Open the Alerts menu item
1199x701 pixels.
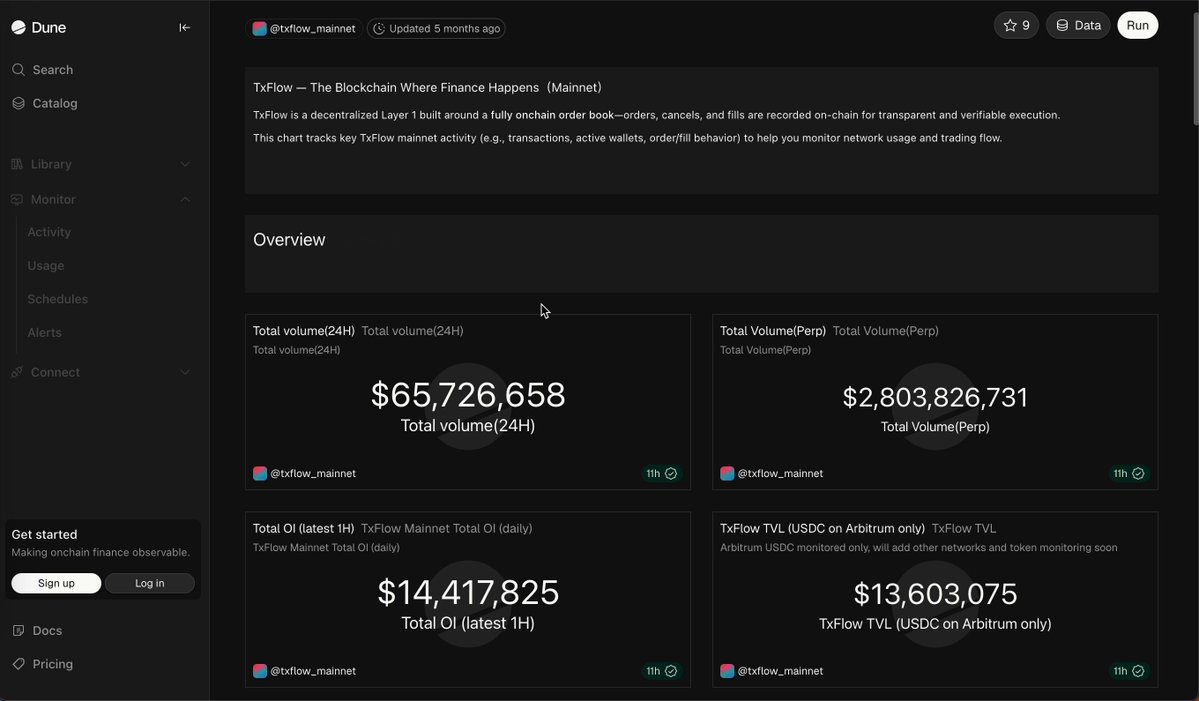point(44,333)
